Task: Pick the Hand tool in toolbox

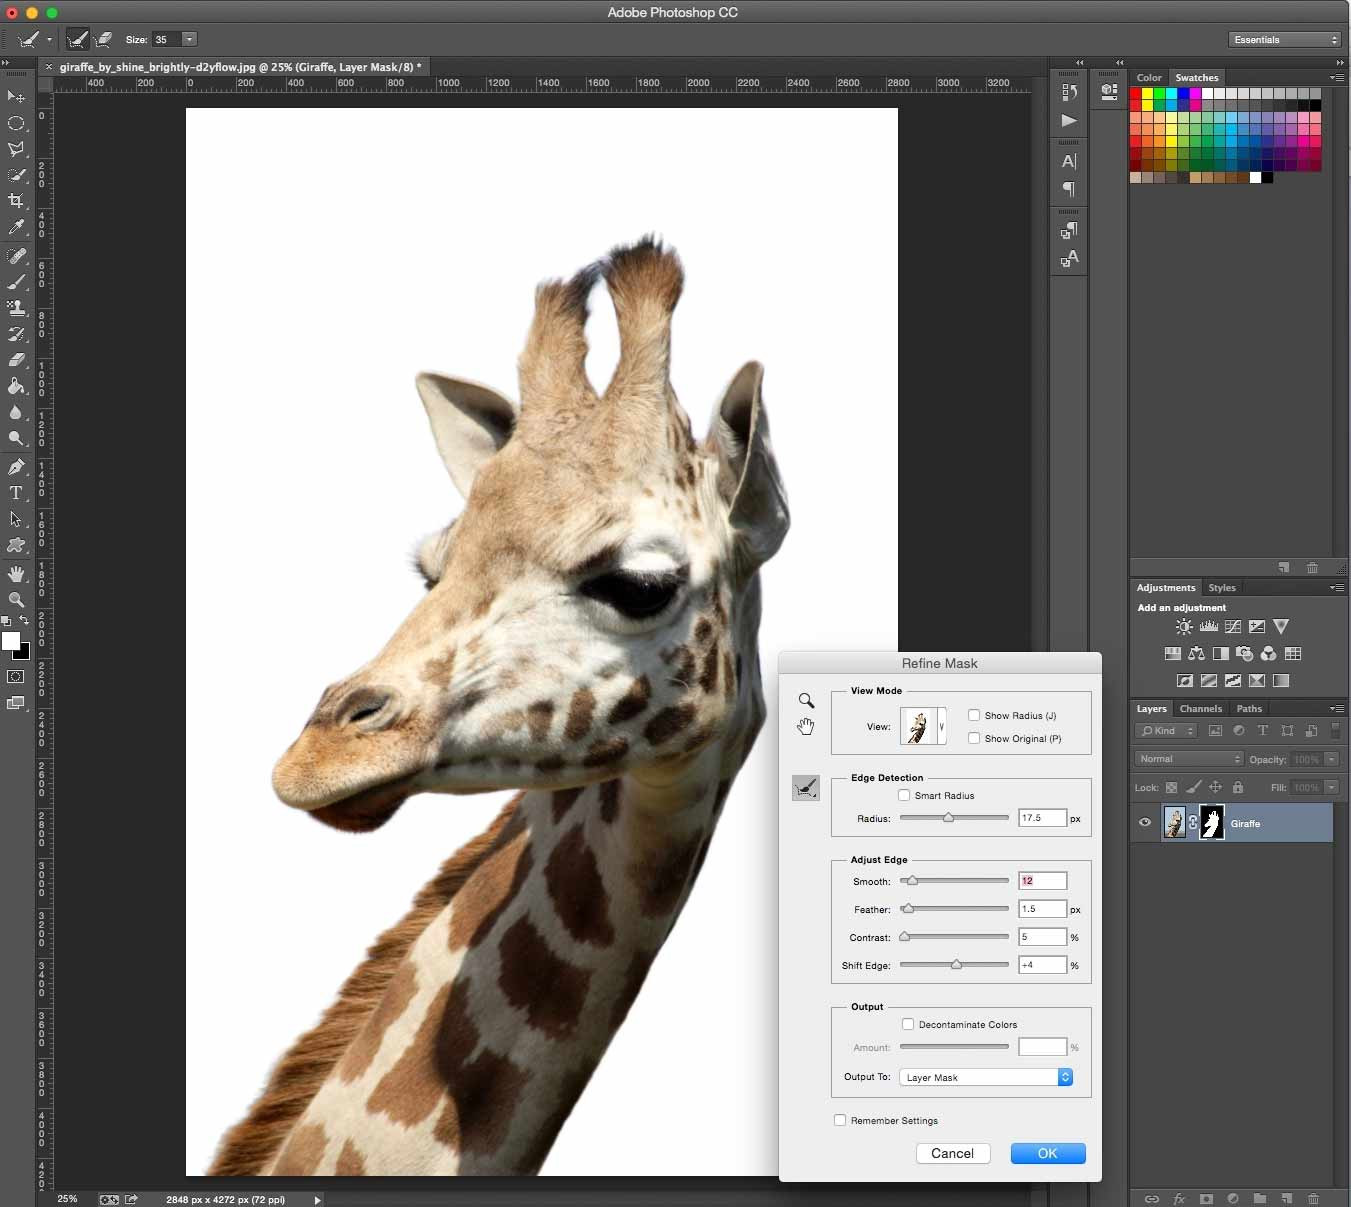Action: (16, 574)
